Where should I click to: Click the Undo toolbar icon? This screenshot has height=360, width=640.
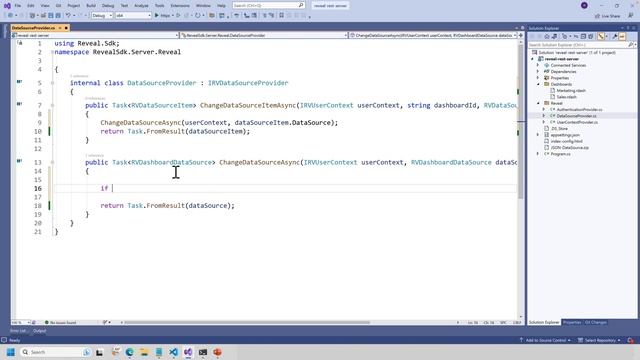pos(68,16)
